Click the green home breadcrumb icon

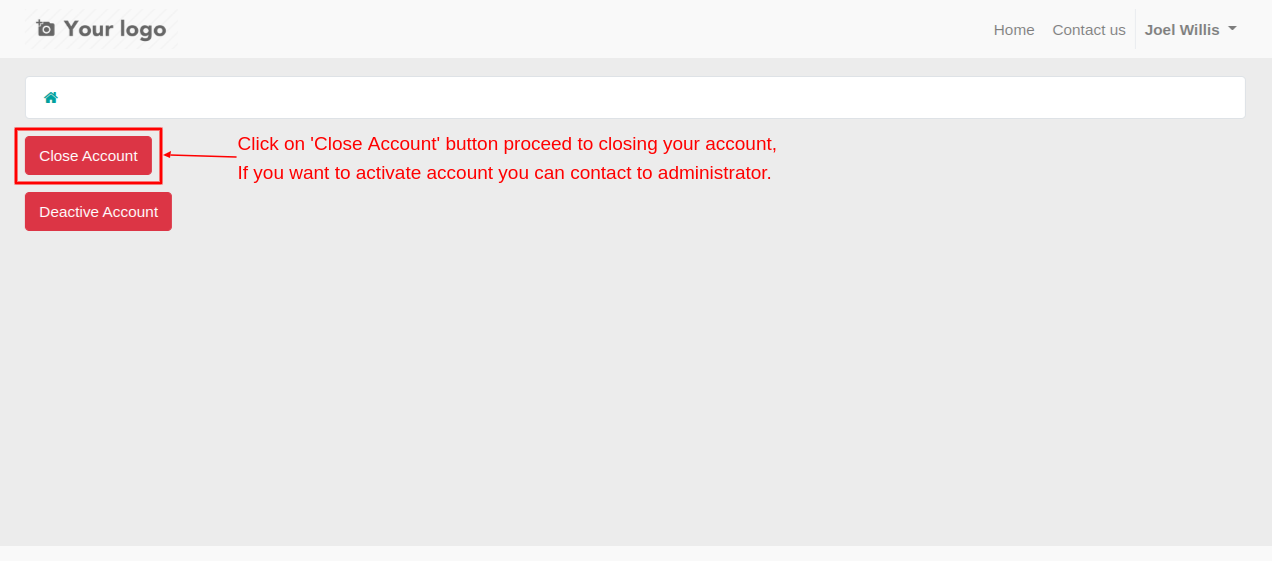(51, 98)
